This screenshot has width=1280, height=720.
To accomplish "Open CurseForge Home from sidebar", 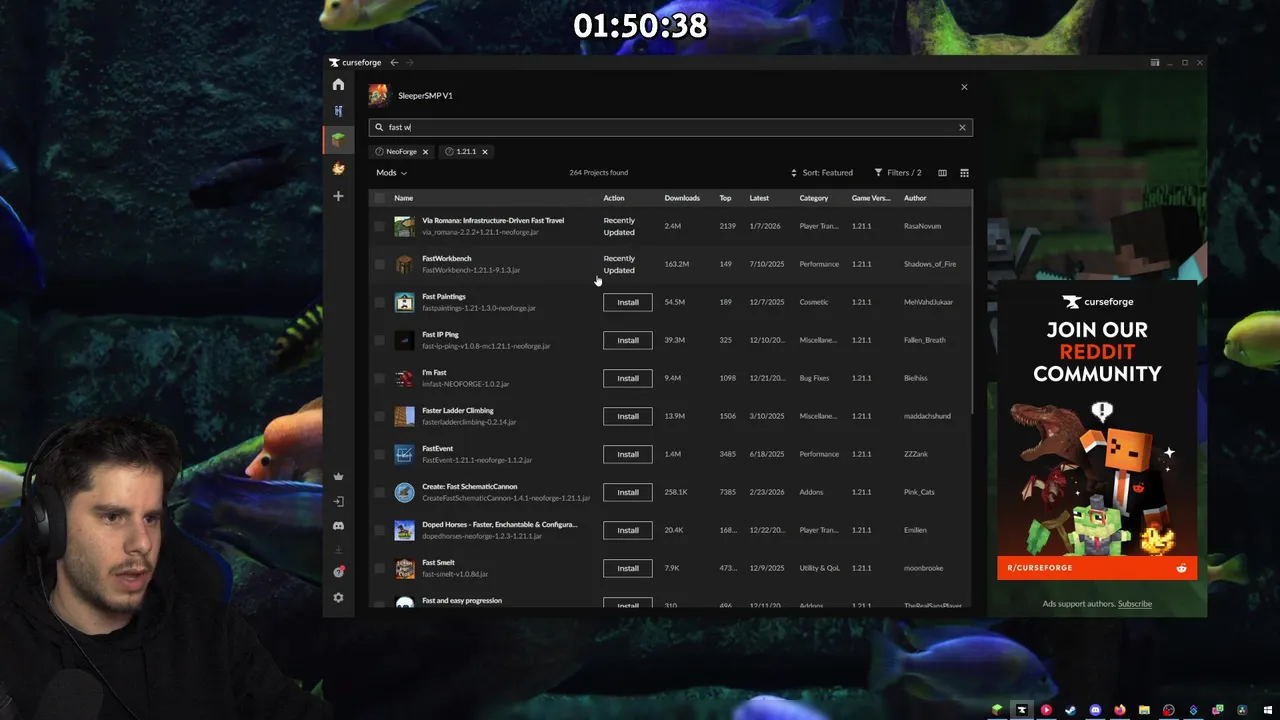I will (x=338, y=85).
